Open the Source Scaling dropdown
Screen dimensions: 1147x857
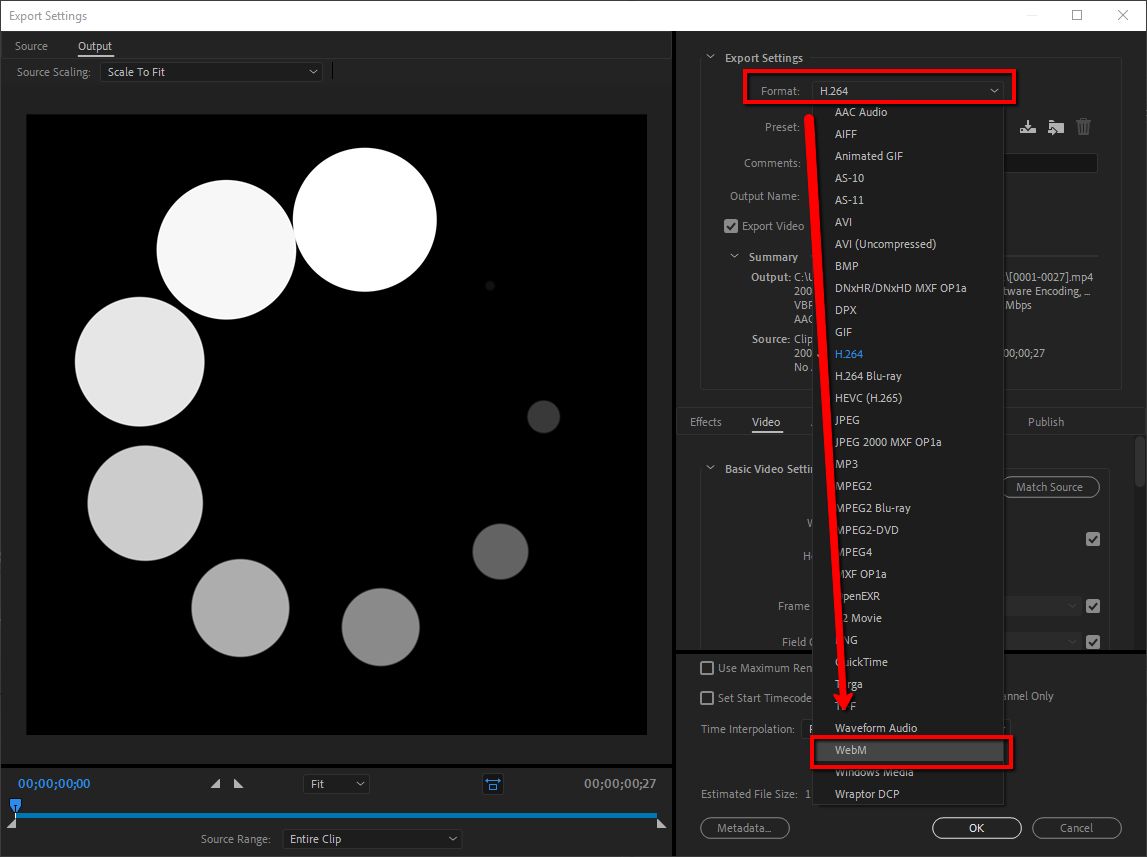point(211,72)
